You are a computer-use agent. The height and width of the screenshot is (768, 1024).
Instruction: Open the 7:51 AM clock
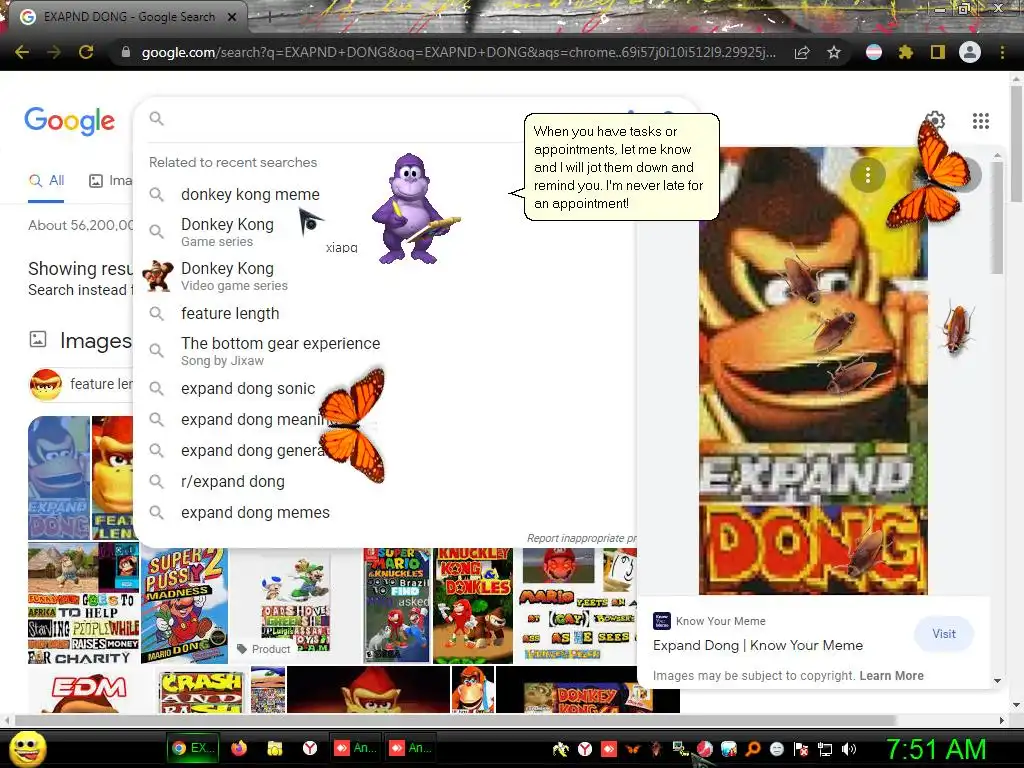point(935,750)
